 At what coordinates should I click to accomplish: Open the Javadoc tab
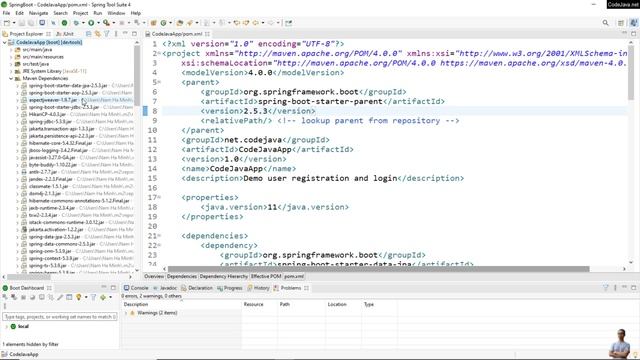pyautogui.click(x=165, y=288)
